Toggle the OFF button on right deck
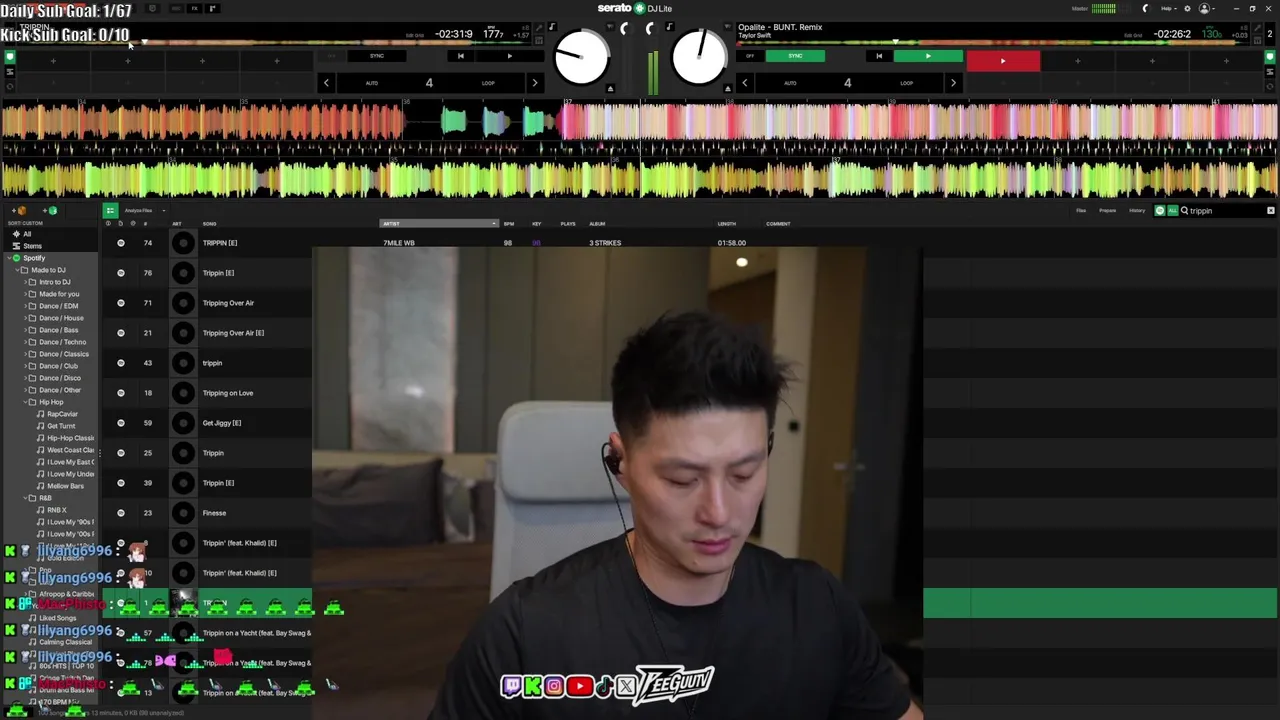The height and width of the screenshot is (720, 1280). point(750,56)
